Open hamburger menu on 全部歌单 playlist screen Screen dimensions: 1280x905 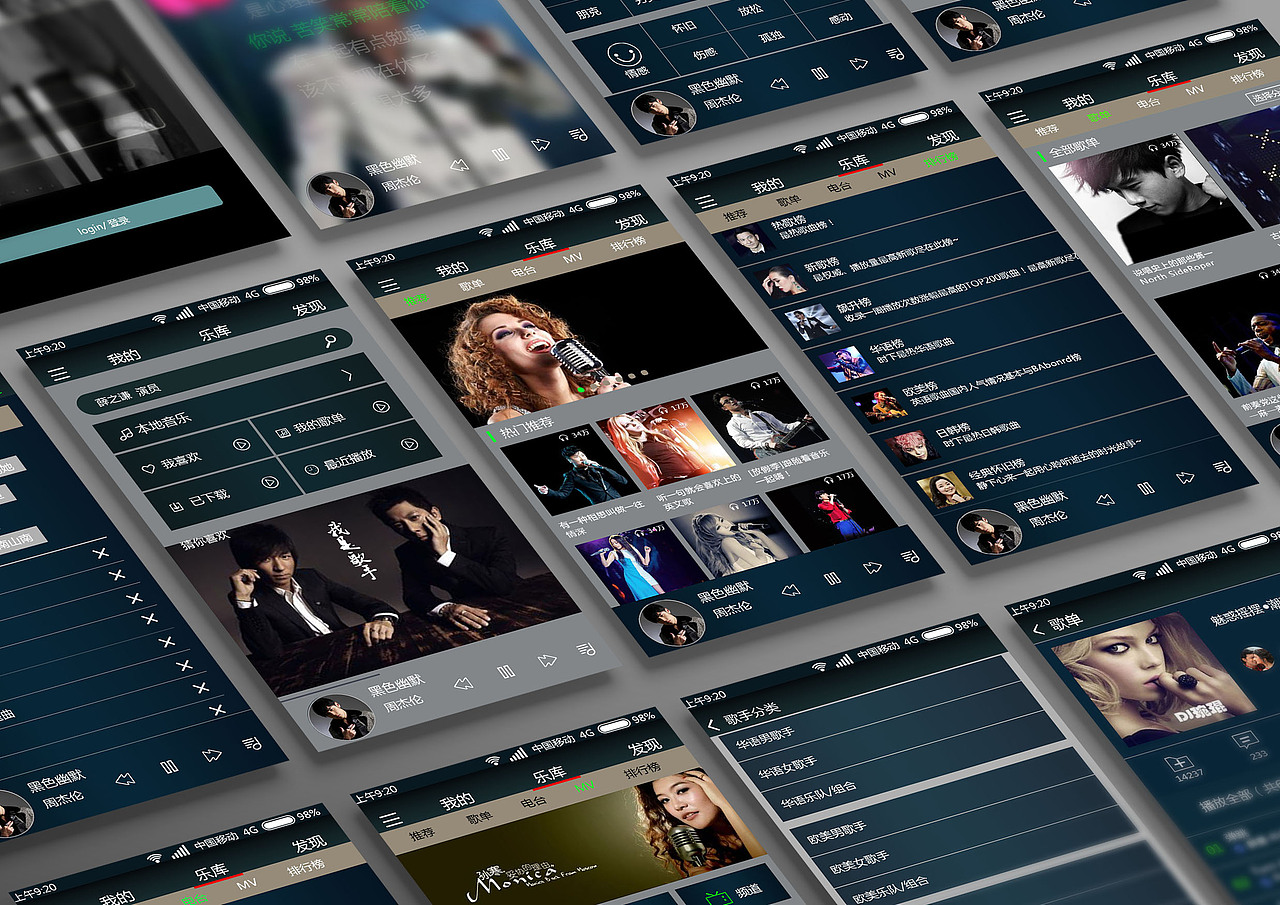tap(1018, 115)
